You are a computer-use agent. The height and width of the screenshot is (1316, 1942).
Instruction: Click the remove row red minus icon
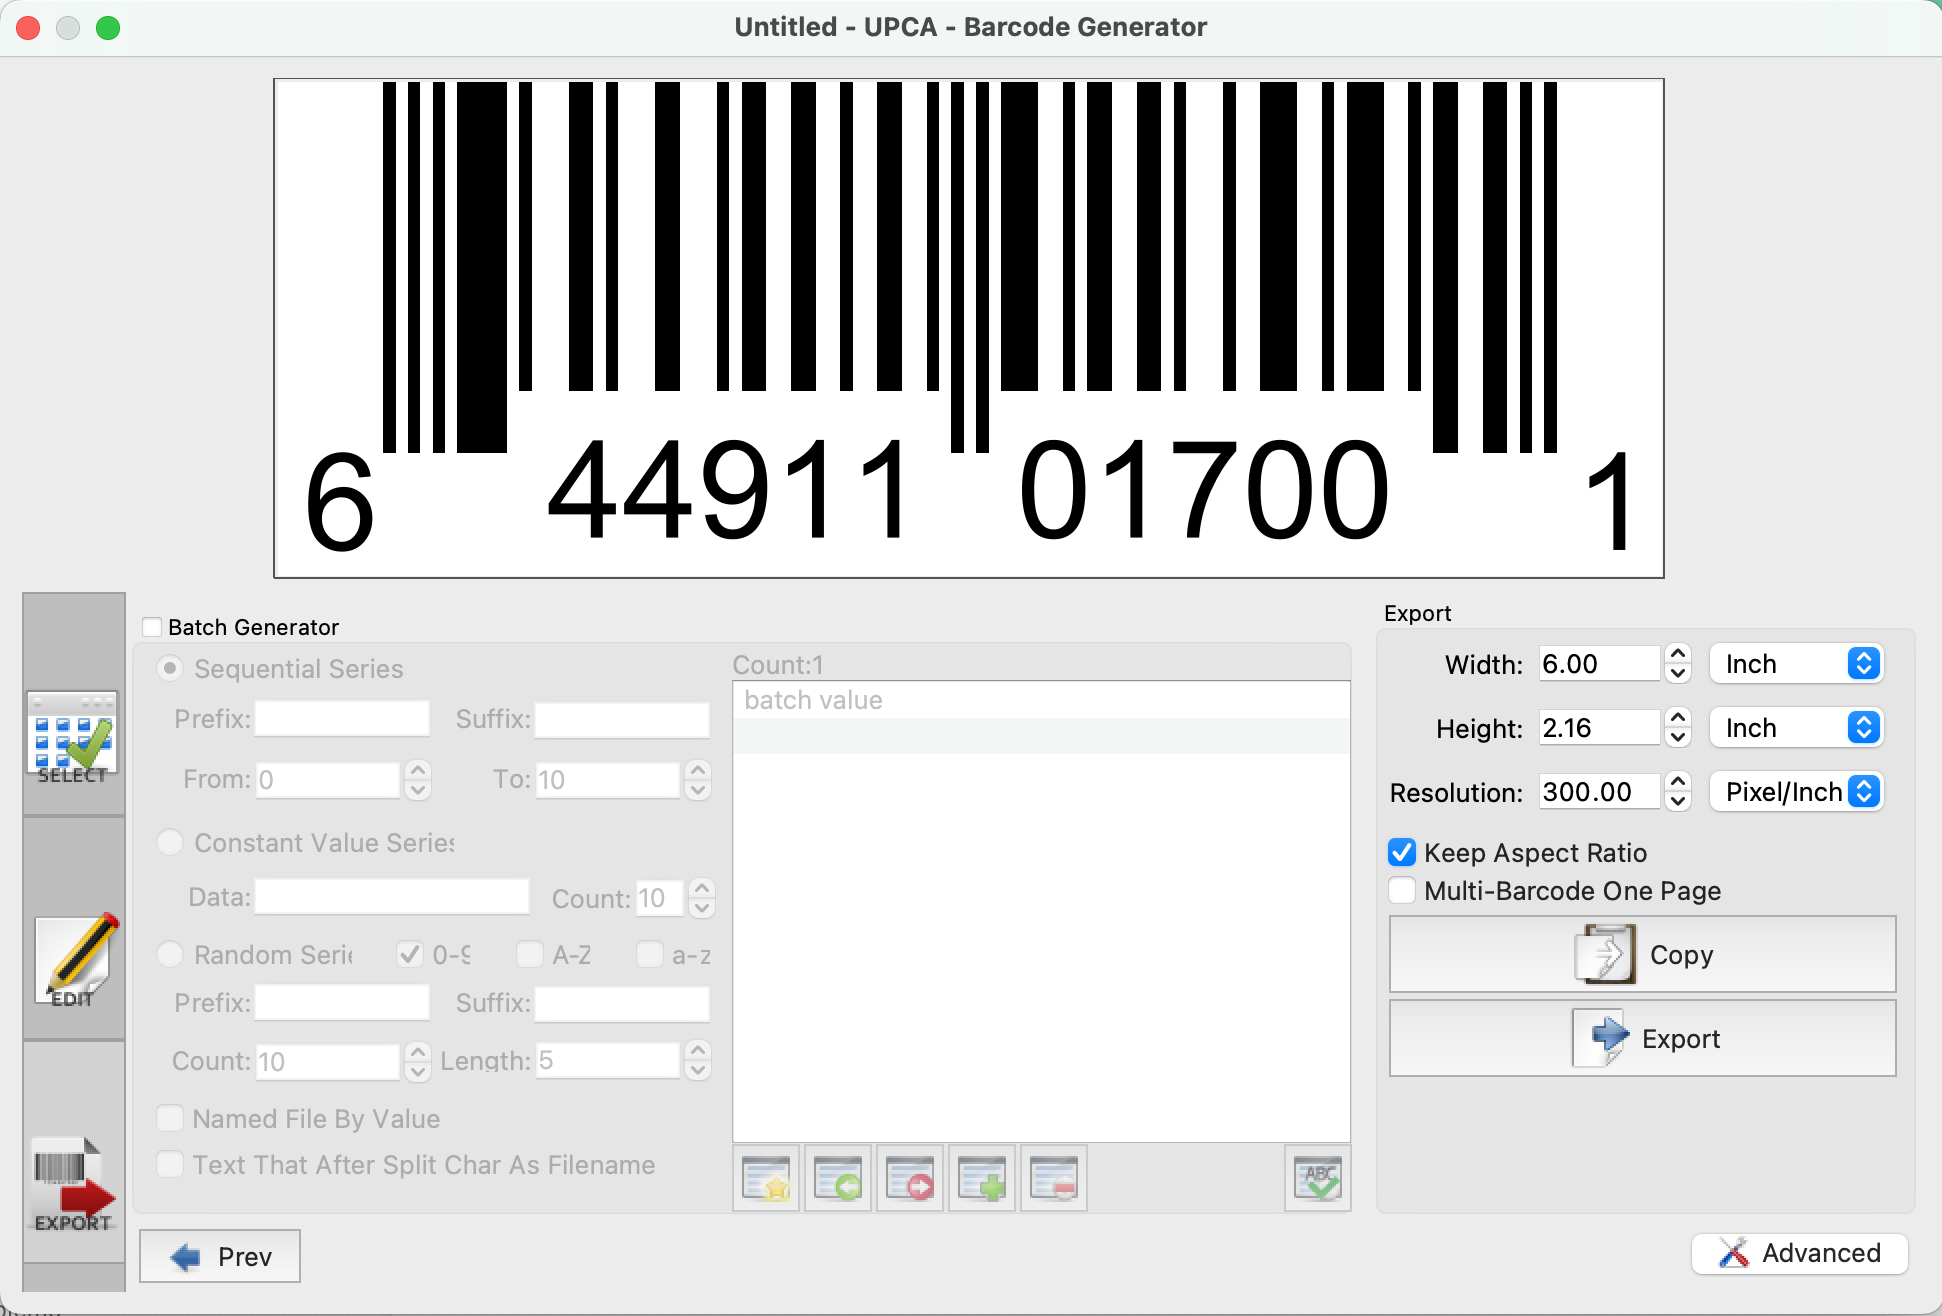click(x=1054, y=1178)
